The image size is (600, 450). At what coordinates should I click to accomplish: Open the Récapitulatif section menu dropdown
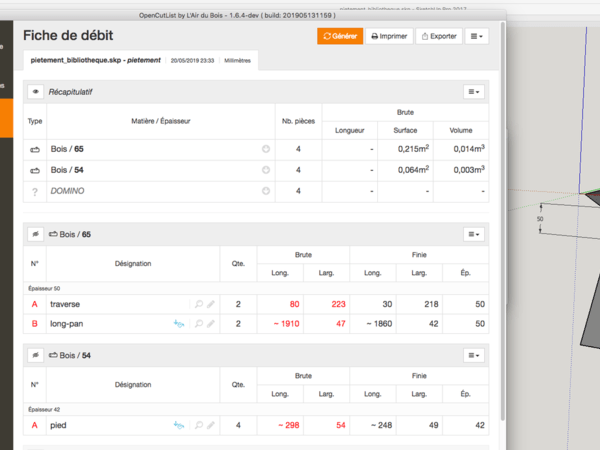click(475, 91)
